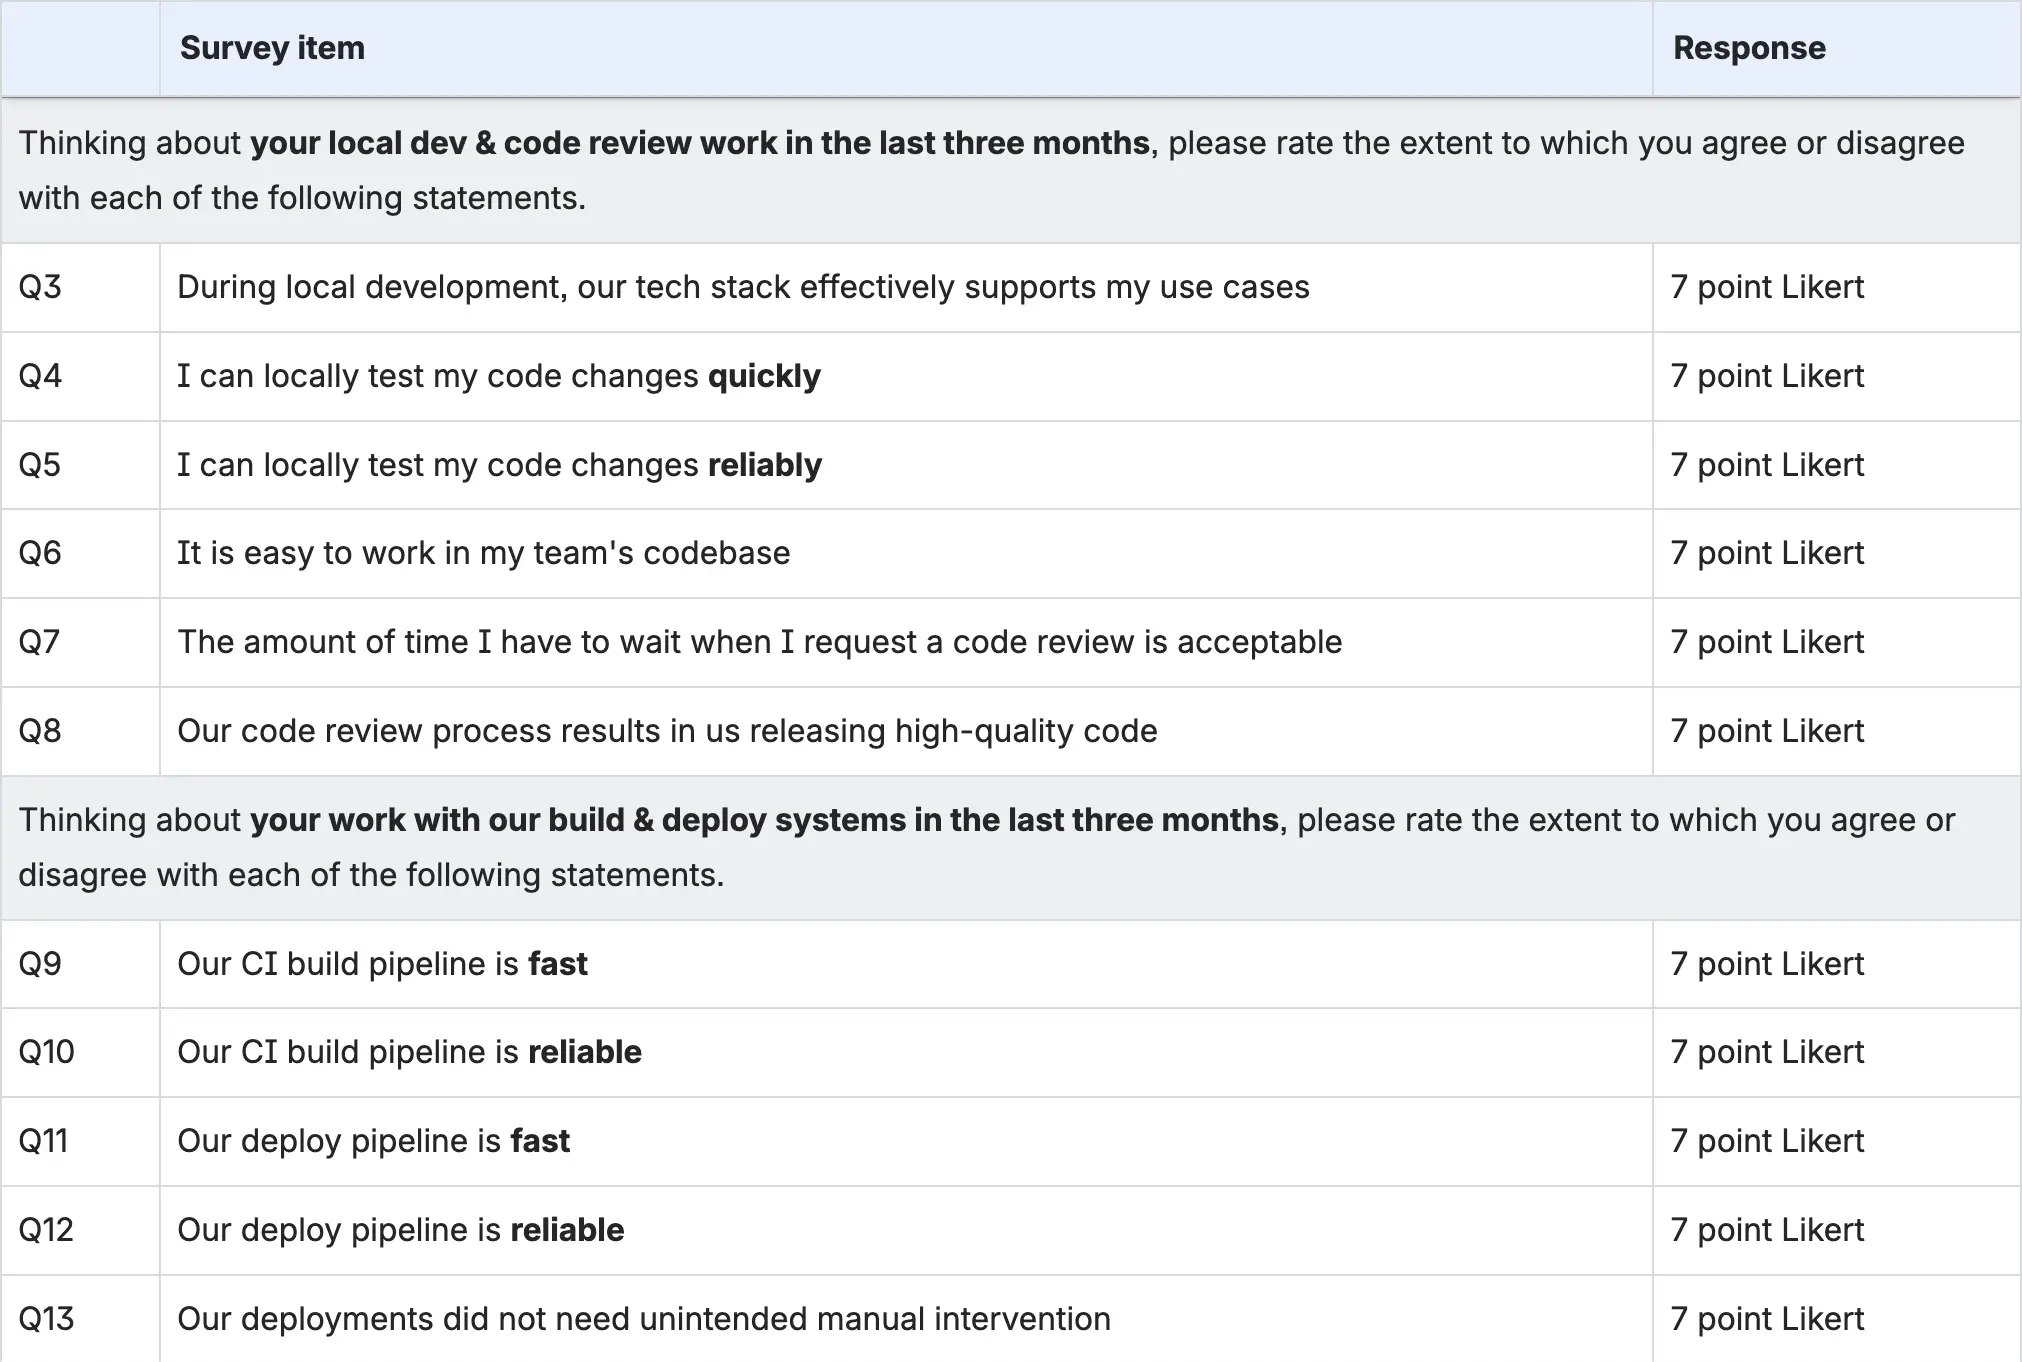
Task: Select "I can locally test my code changes reliably"
Action: pos(499,465)
